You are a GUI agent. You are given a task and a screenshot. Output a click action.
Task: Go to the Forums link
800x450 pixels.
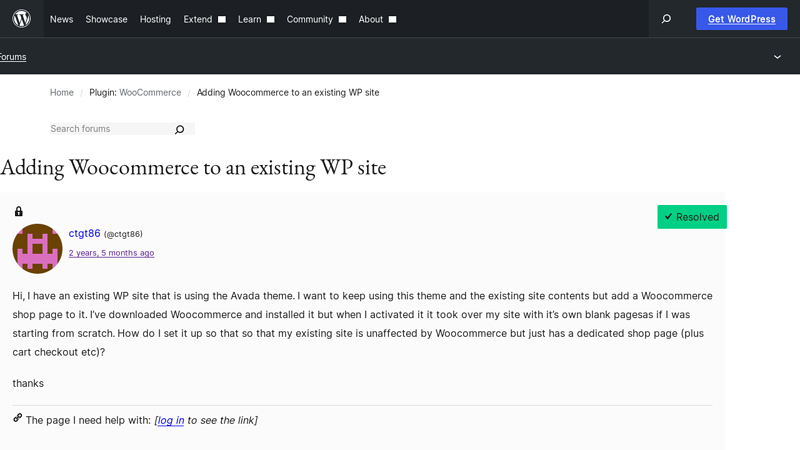click(13, 57)
